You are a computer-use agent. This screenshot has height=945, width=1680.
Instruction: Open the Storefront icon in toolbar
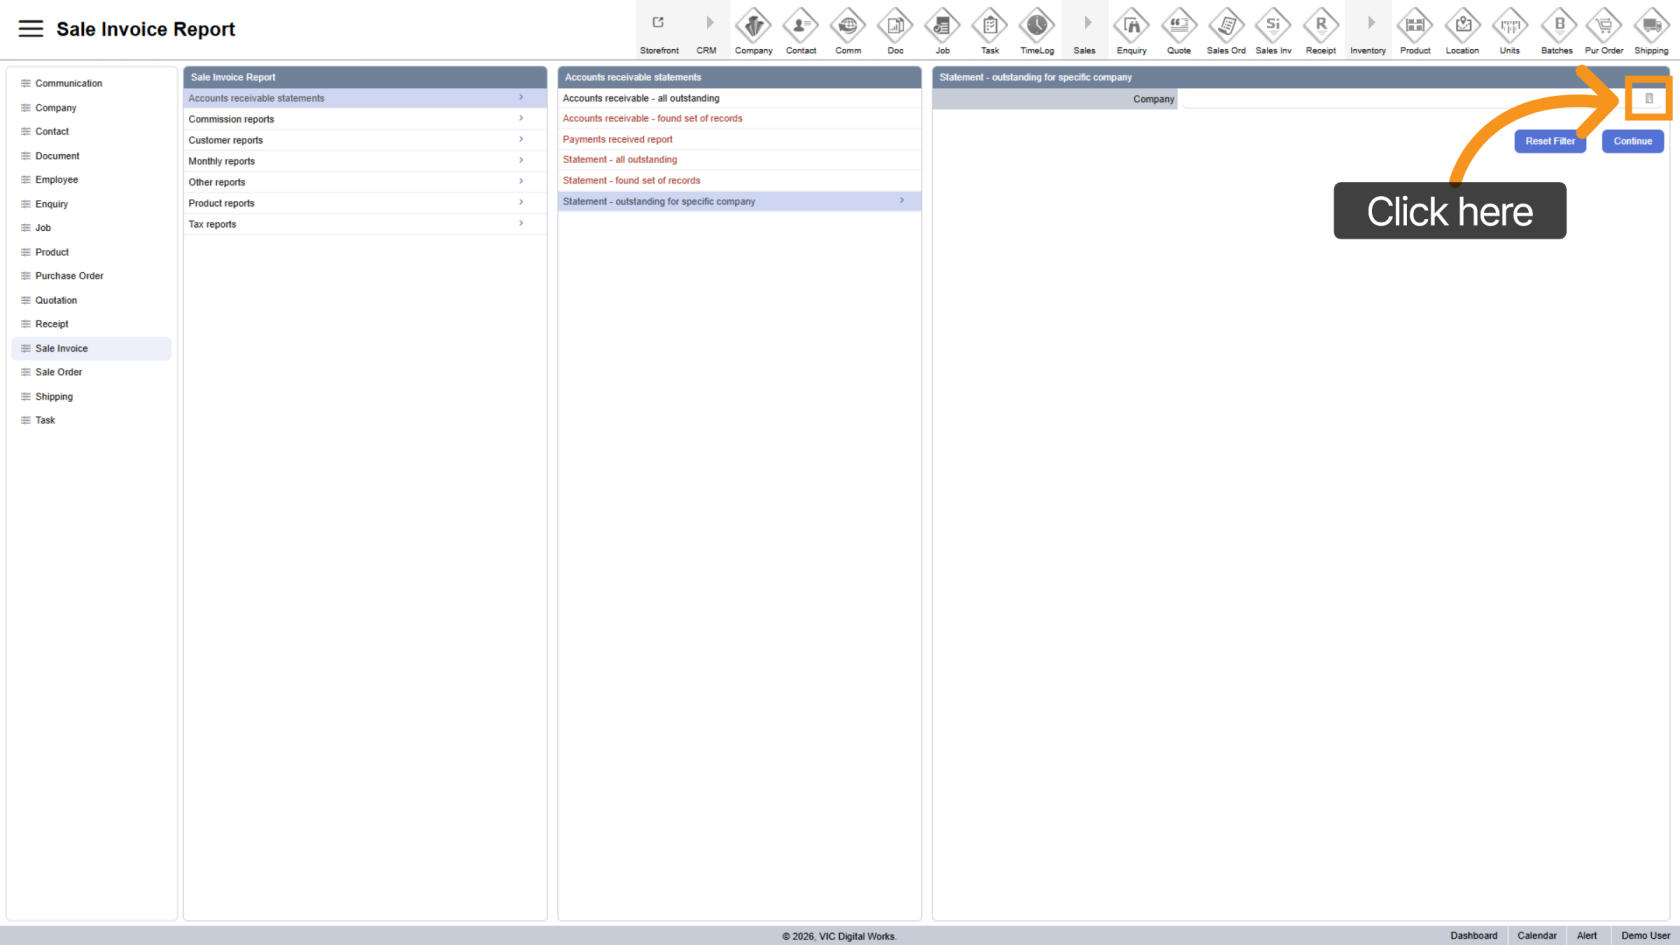658,25
